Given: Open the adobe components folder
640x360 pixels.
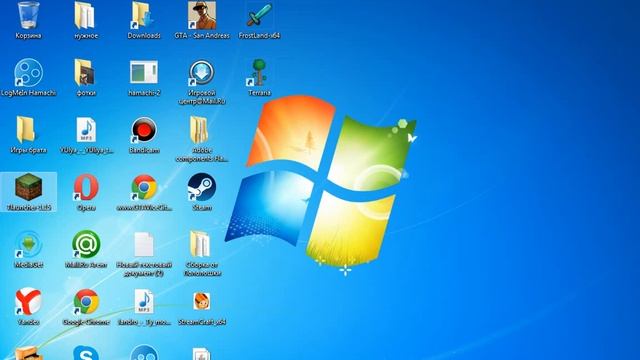Looking at the screenshot, I should (200, 130).
